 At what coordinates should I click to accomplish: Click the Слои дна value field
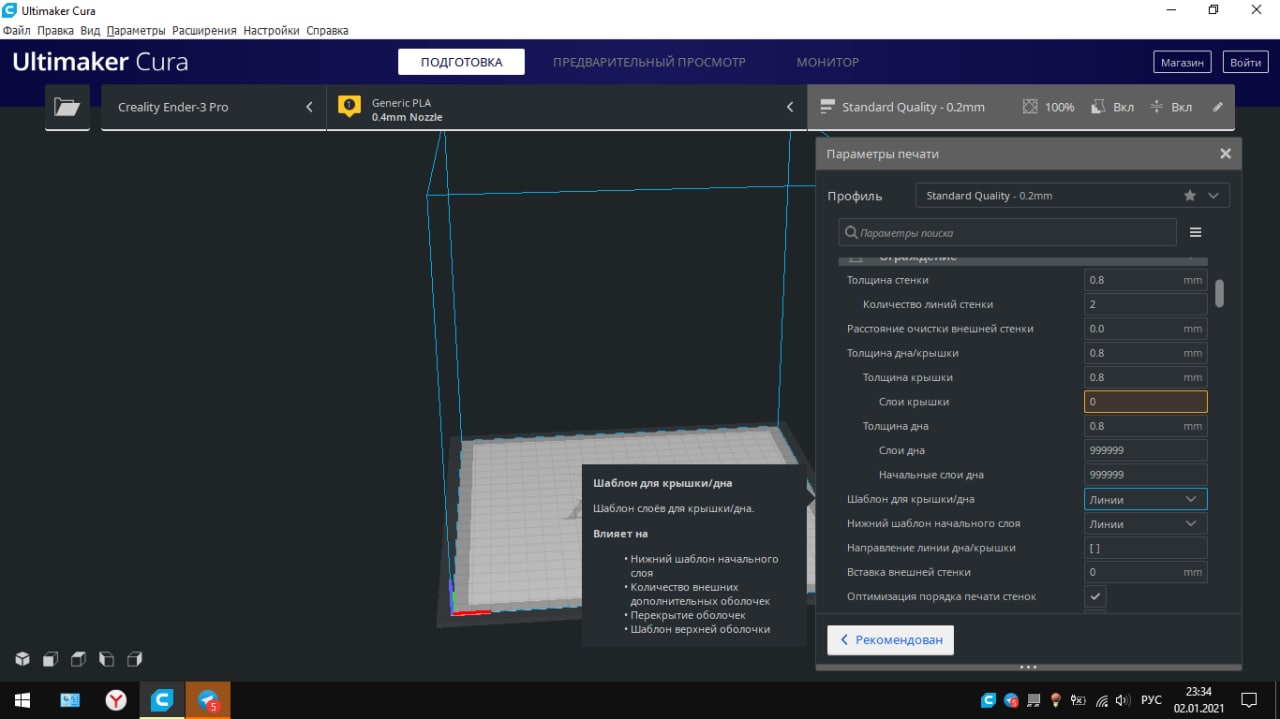point(1145,450)
